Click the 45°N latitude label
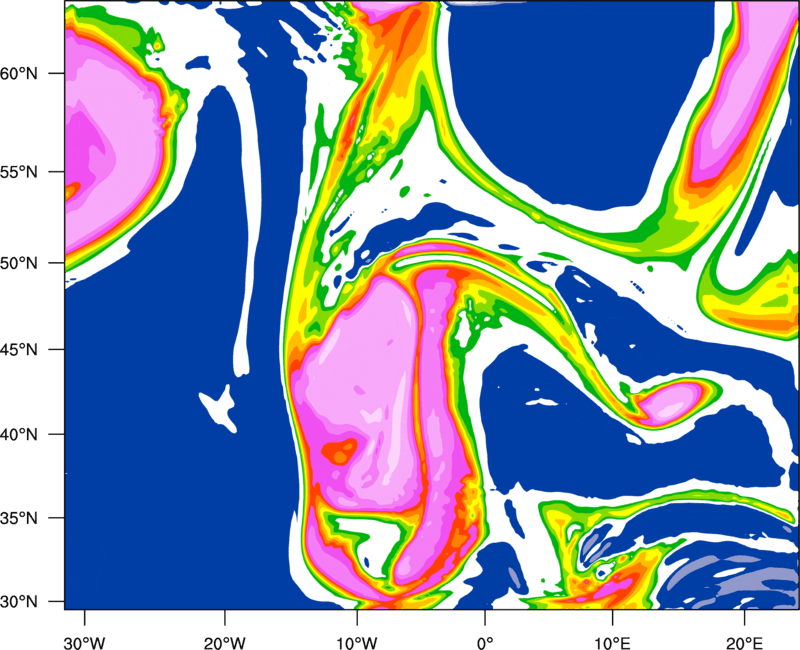Viewport: 800px width, 650px height. 19,349
